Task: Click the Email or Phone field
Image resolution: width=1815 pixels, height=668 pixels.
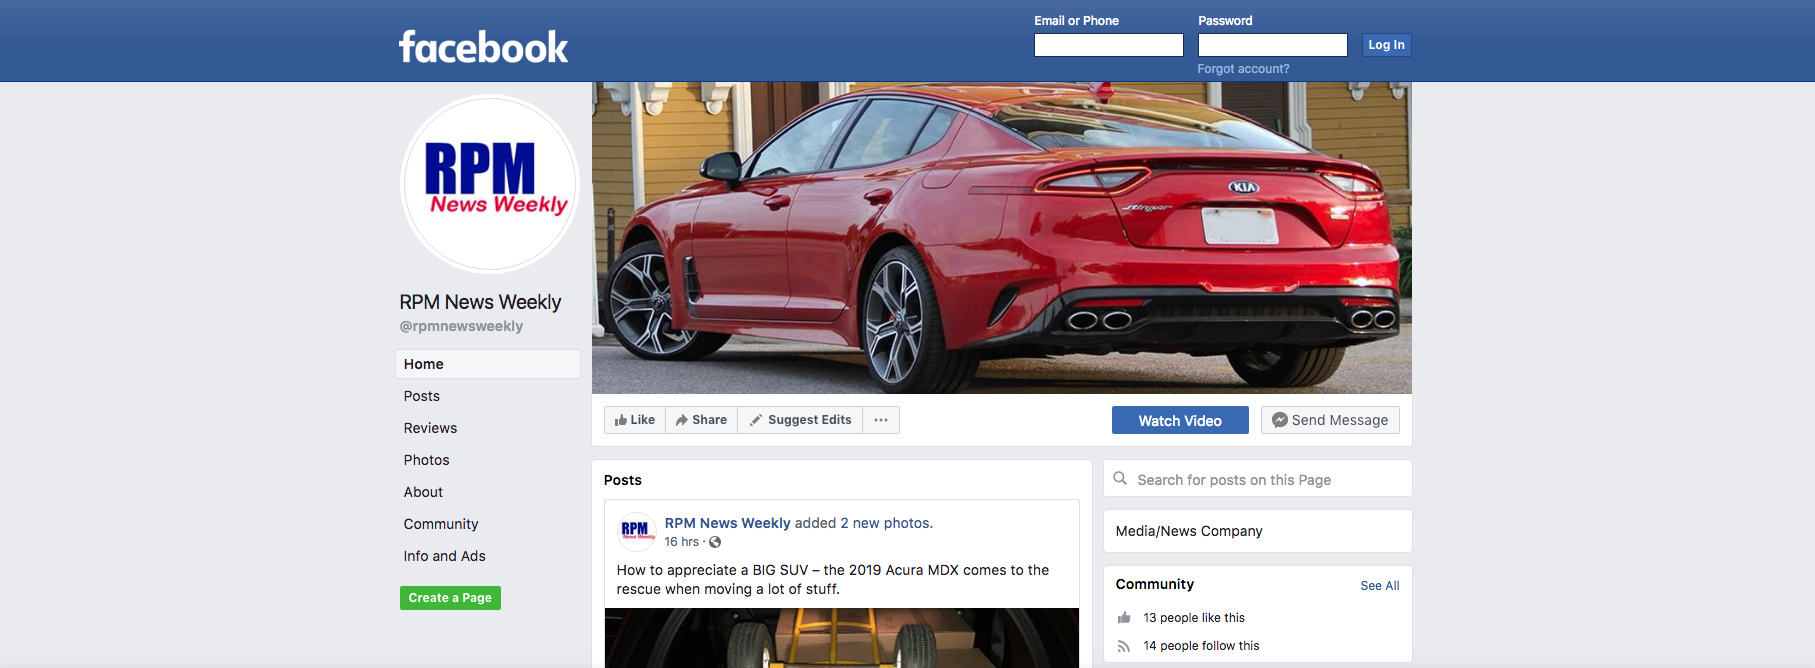Action: point(1109,45)
